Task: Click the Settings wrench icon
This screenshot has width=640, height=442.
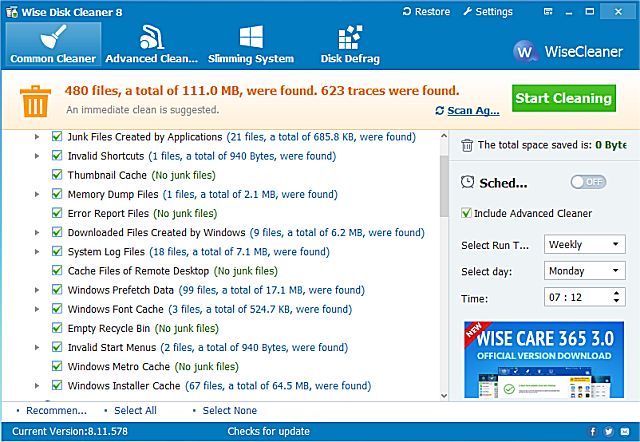Action: (x=467, y=11)
